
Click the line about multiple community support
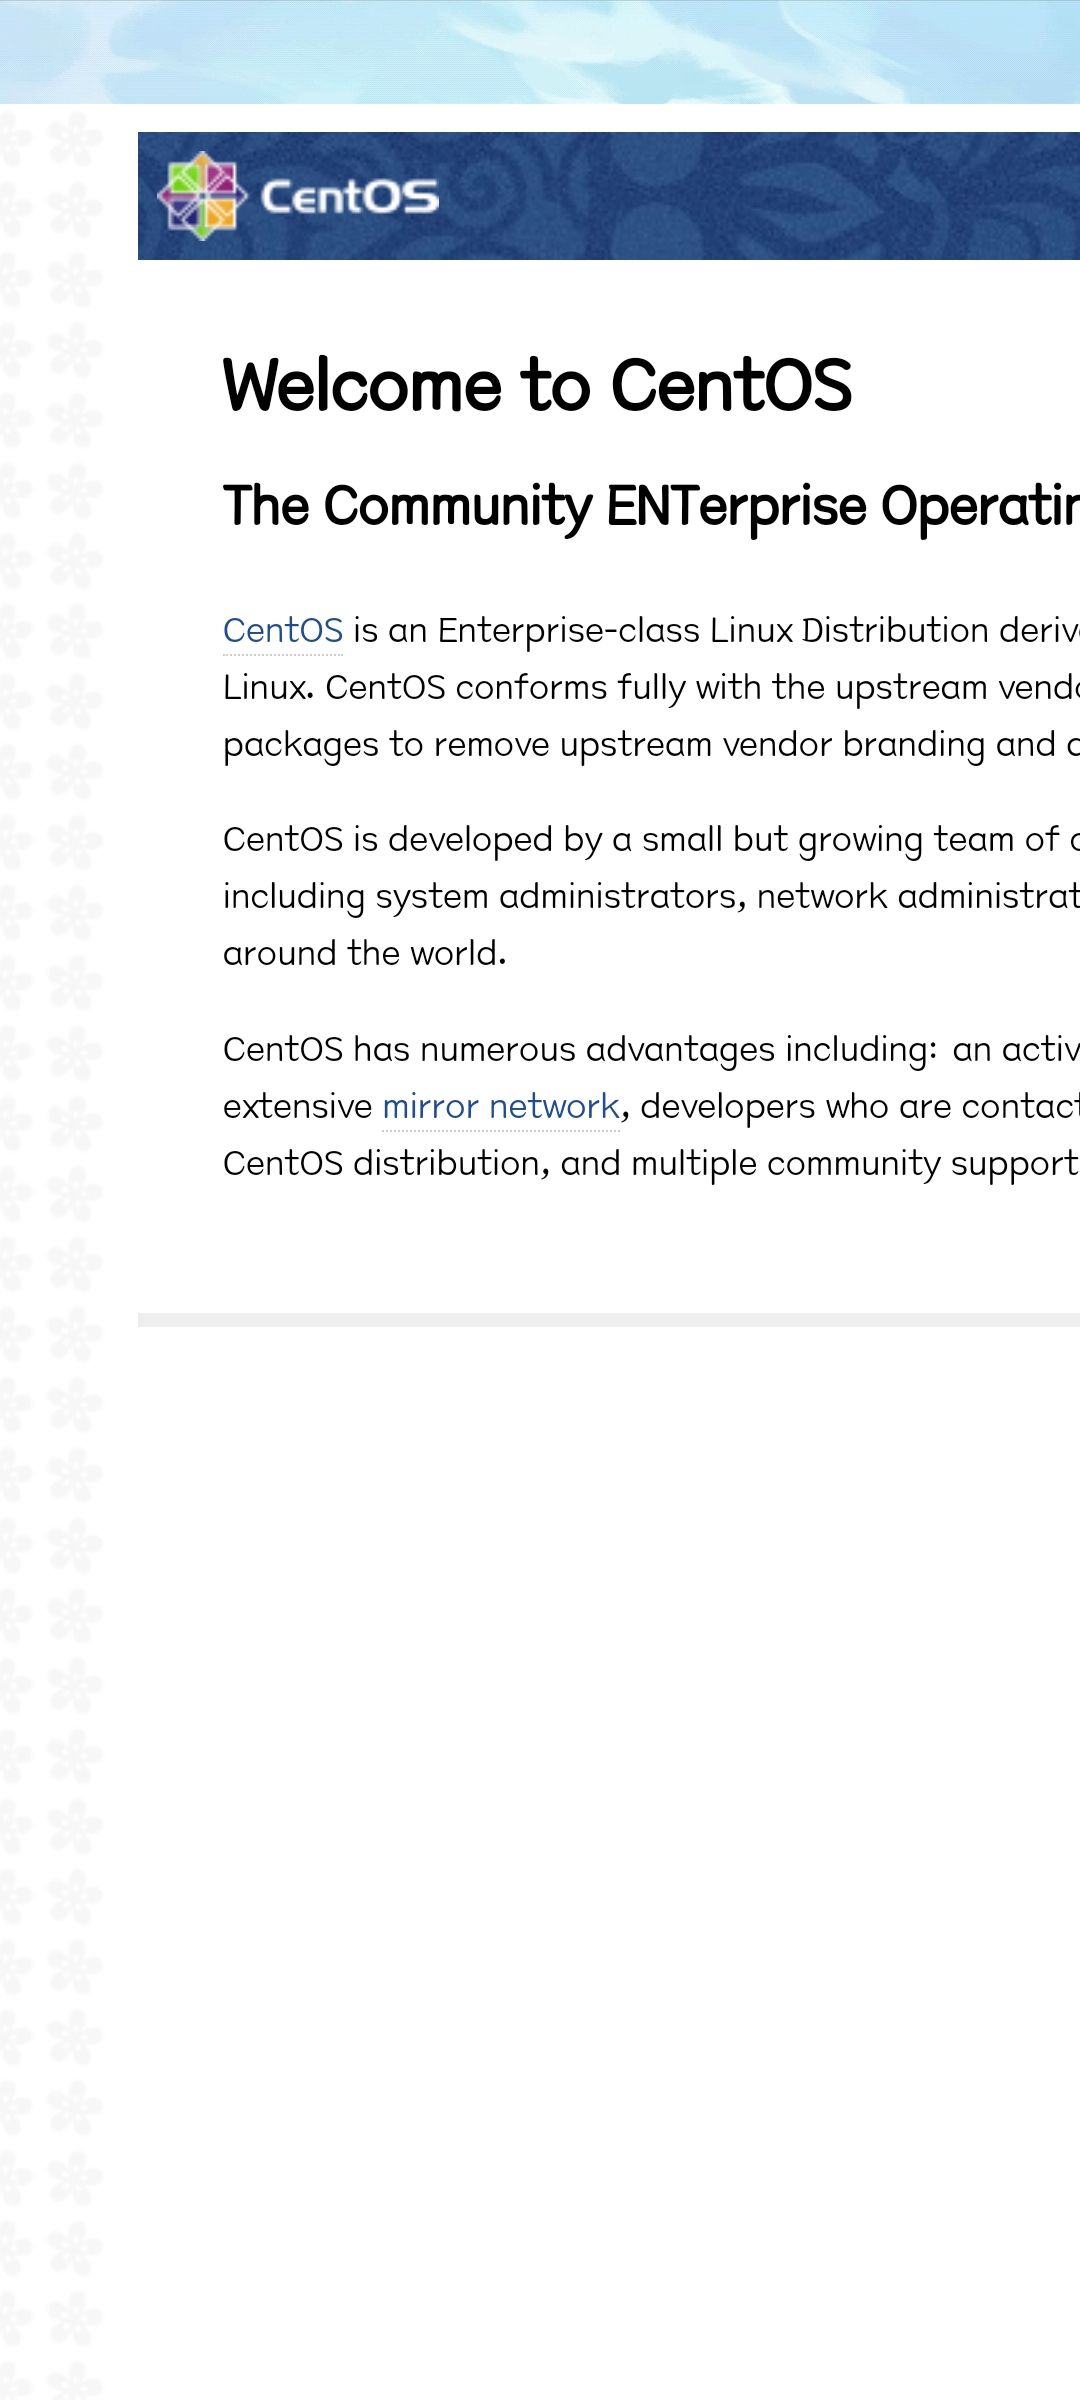(x=651, y=1164)
